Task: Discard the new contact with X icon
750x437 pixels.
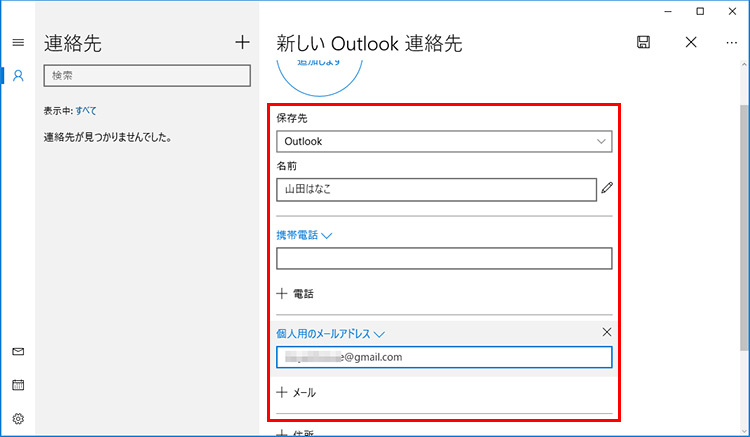Action: tap(691, 42)
